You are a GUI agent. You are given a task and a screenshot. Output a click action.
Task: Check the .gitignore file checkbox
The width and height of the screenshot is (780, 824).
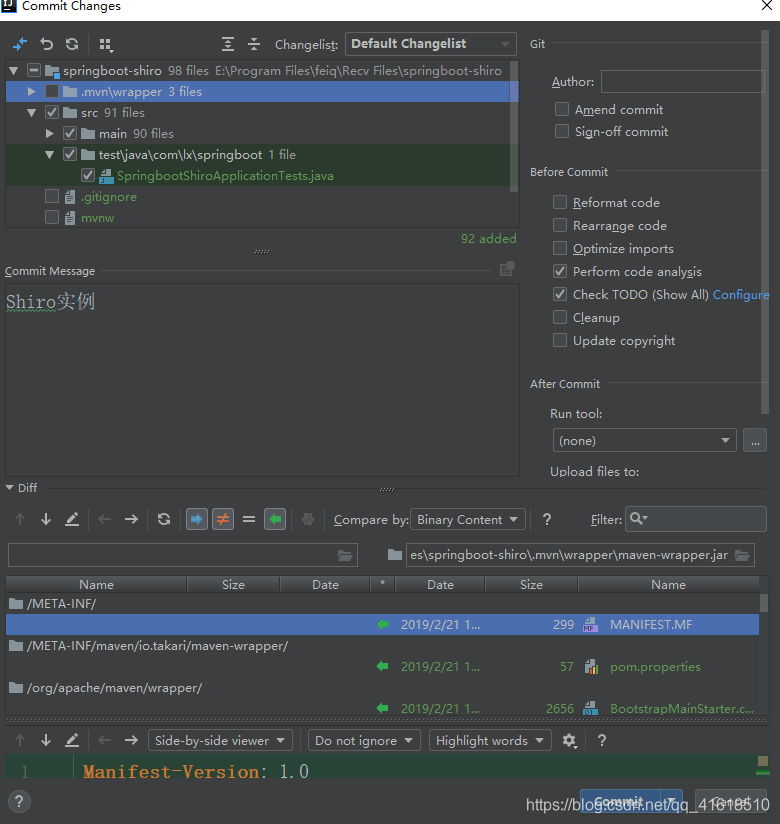click(x=52, y=197)
